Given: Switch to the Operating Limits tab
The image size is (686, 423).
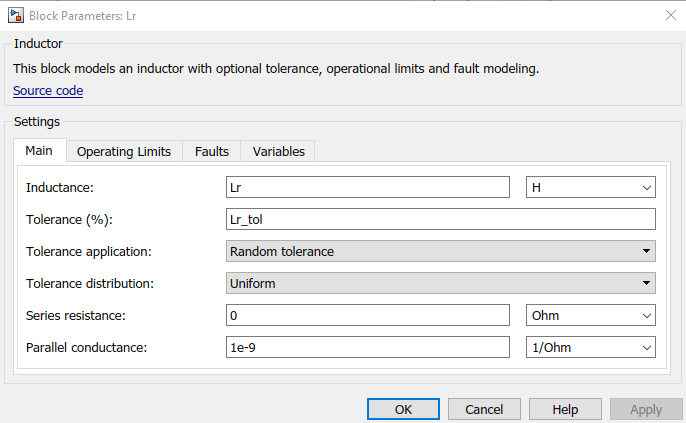Looking at the screenshot, I should [124, 151].
